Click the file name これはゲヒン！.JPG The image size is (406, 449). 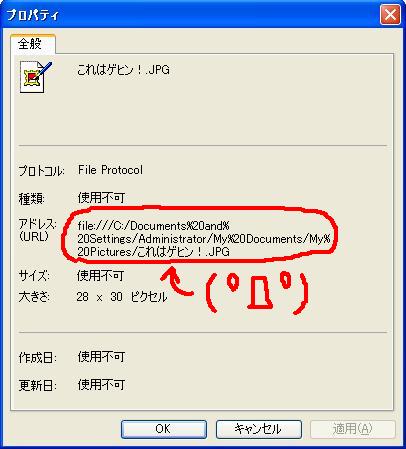(x=123, y=70)
